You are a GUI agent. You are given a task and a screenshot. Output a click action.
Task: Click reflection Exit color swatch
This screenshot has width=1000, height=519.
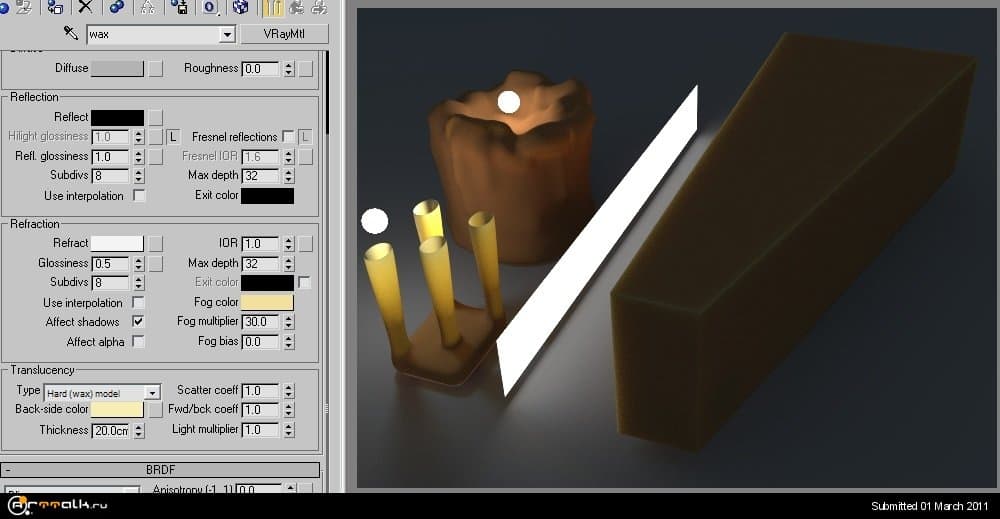click(x=267, y=196)
